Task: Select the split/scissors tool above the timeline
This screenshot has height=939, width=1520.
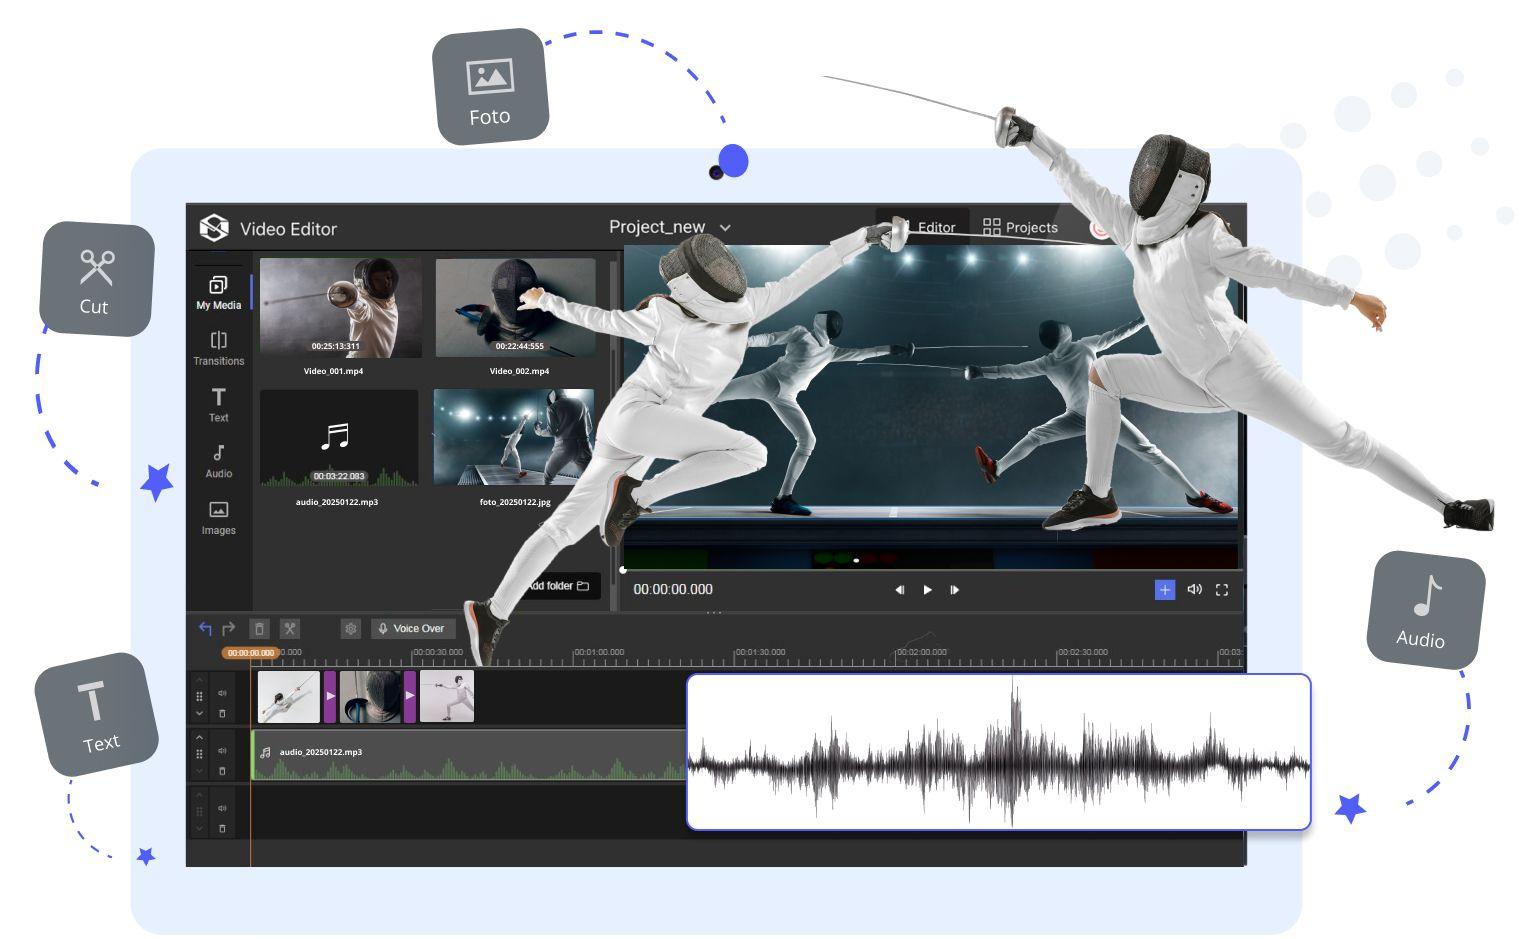Action: pos(289,628)
